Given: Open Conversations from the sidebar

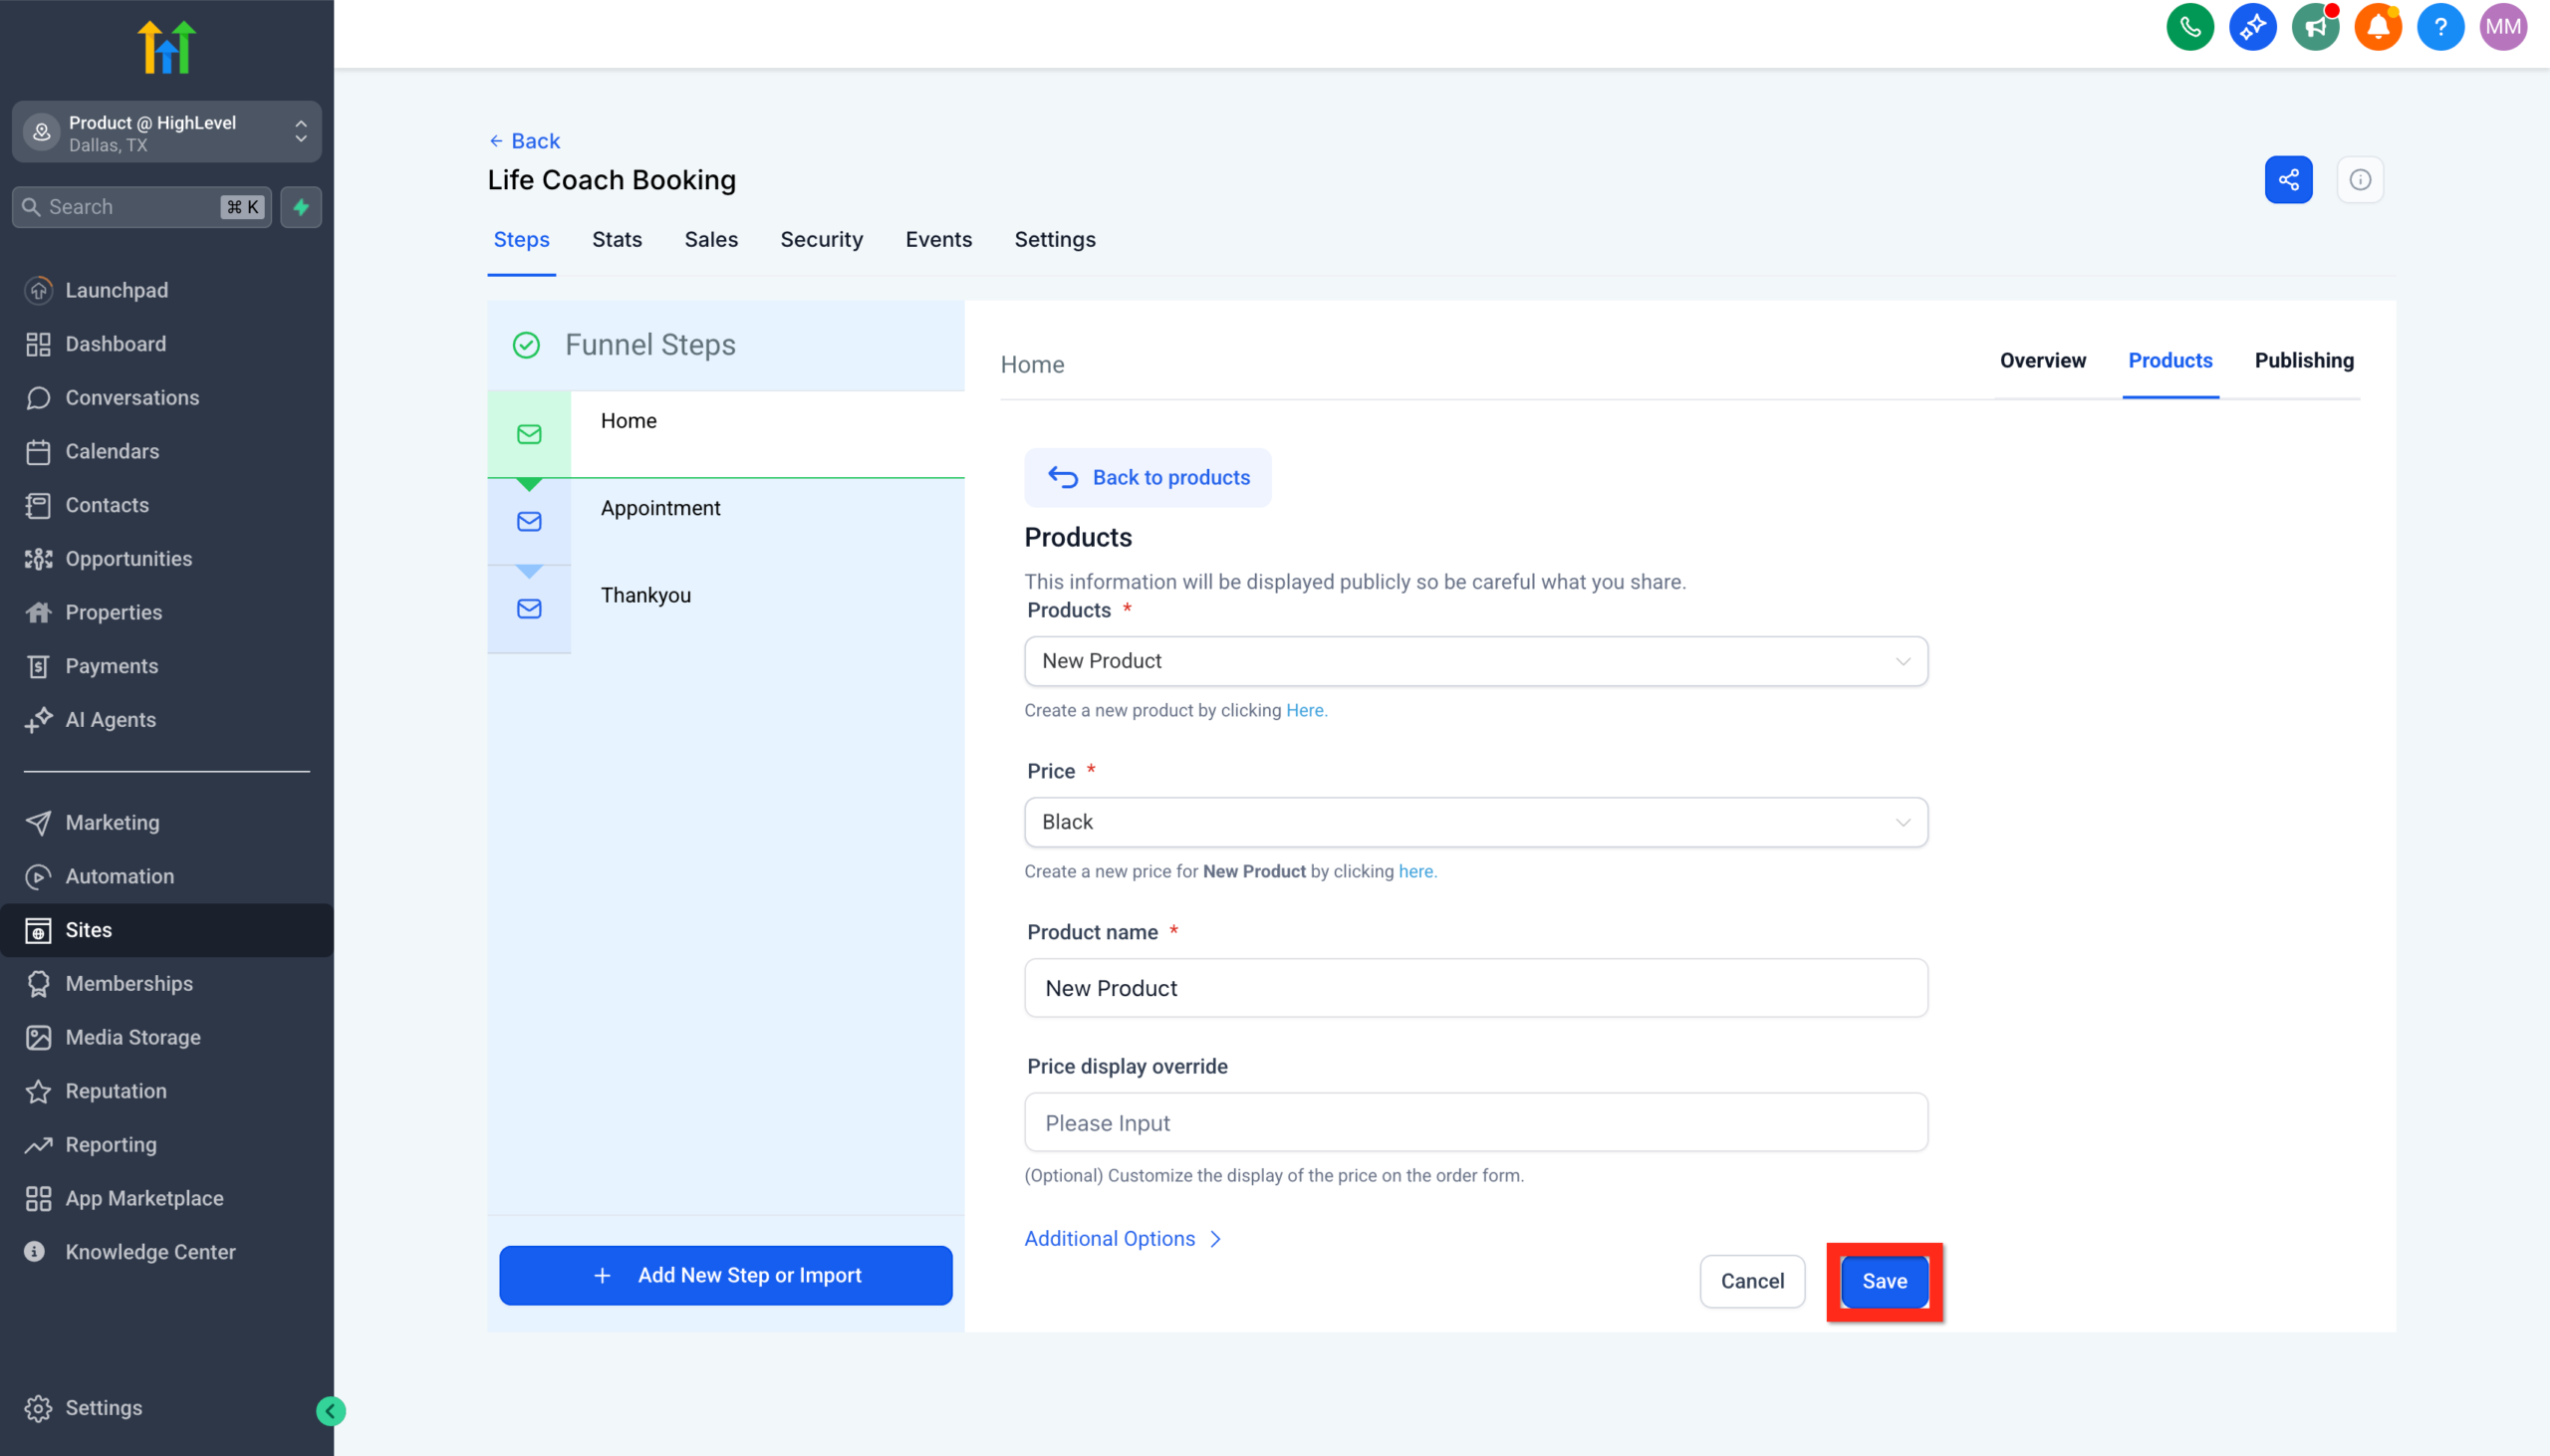Looking at the screenshot, I should pos(132,397).
